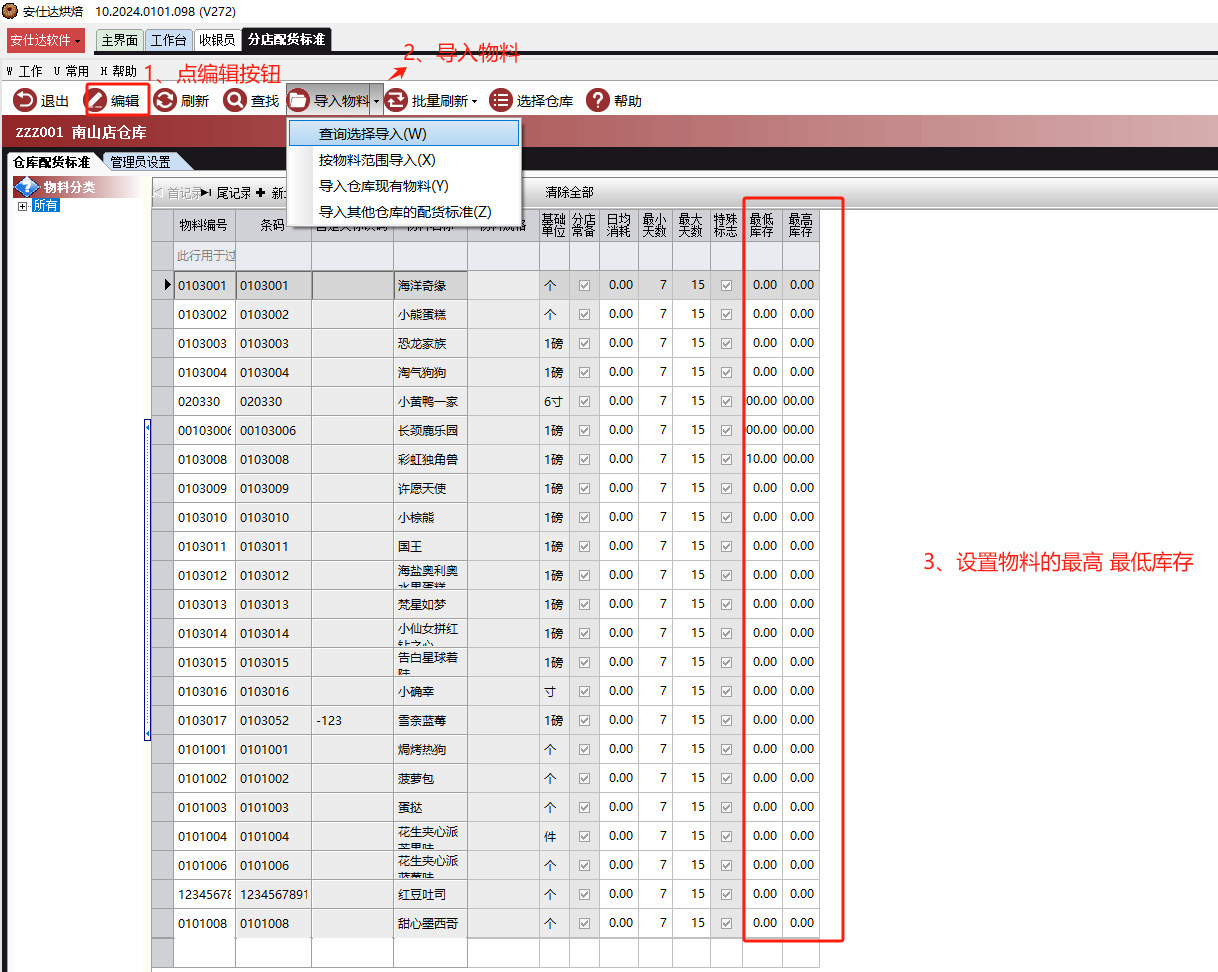
Task: Open the 安仕达软件 dropdown menu
Action: click(x=46, y=40)
